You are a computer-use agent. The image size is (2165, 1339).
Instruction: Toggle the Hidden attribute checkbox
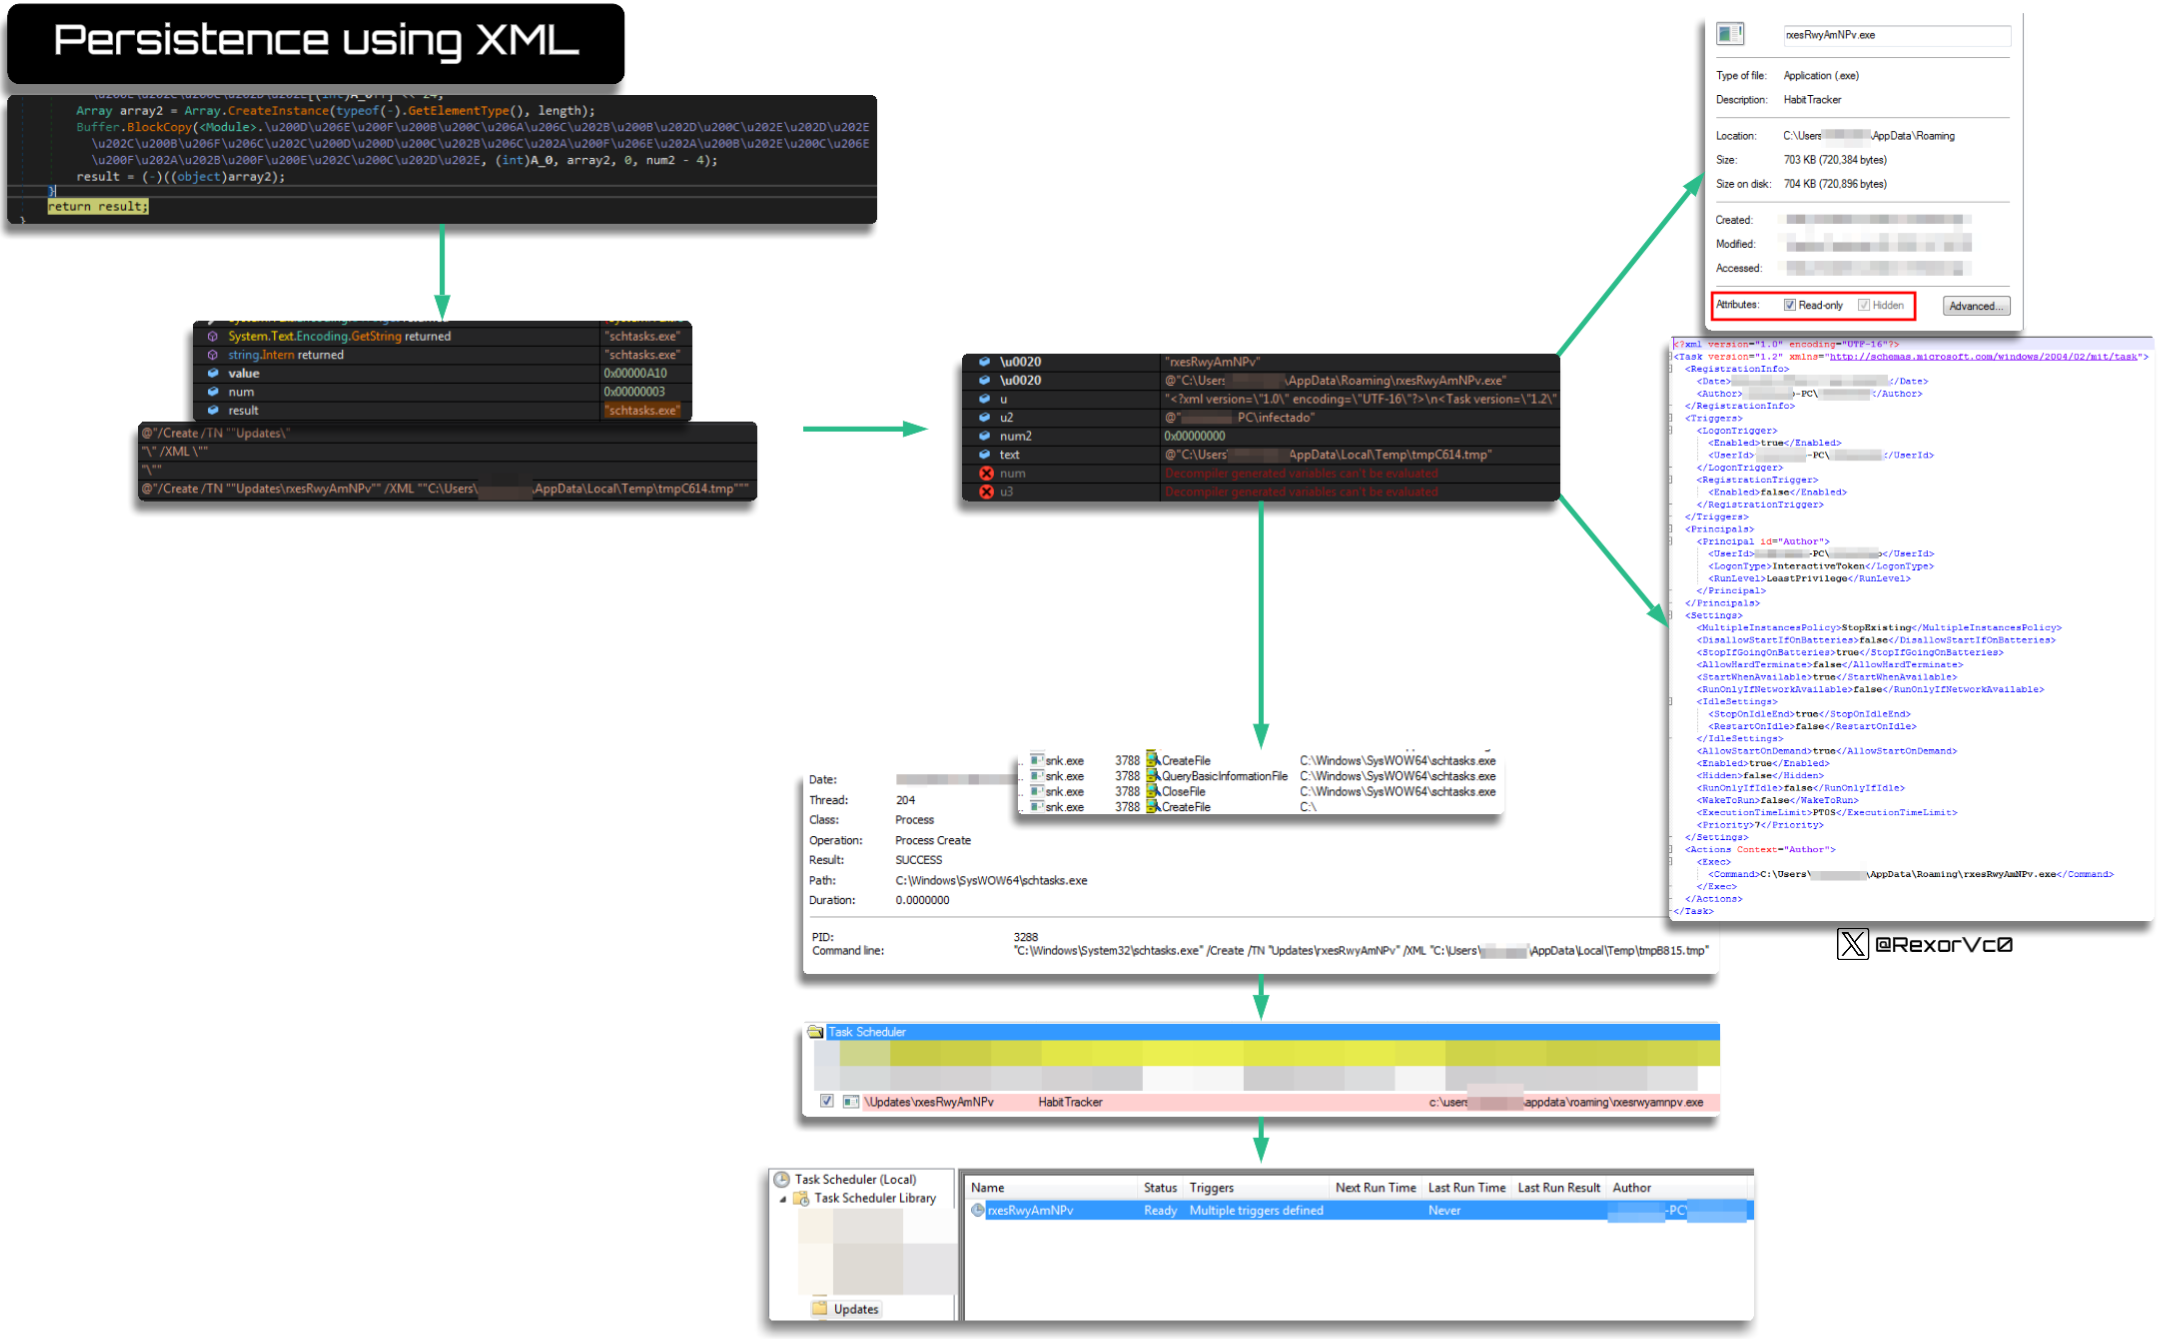pyautogui.click(x=1864, y=305)
